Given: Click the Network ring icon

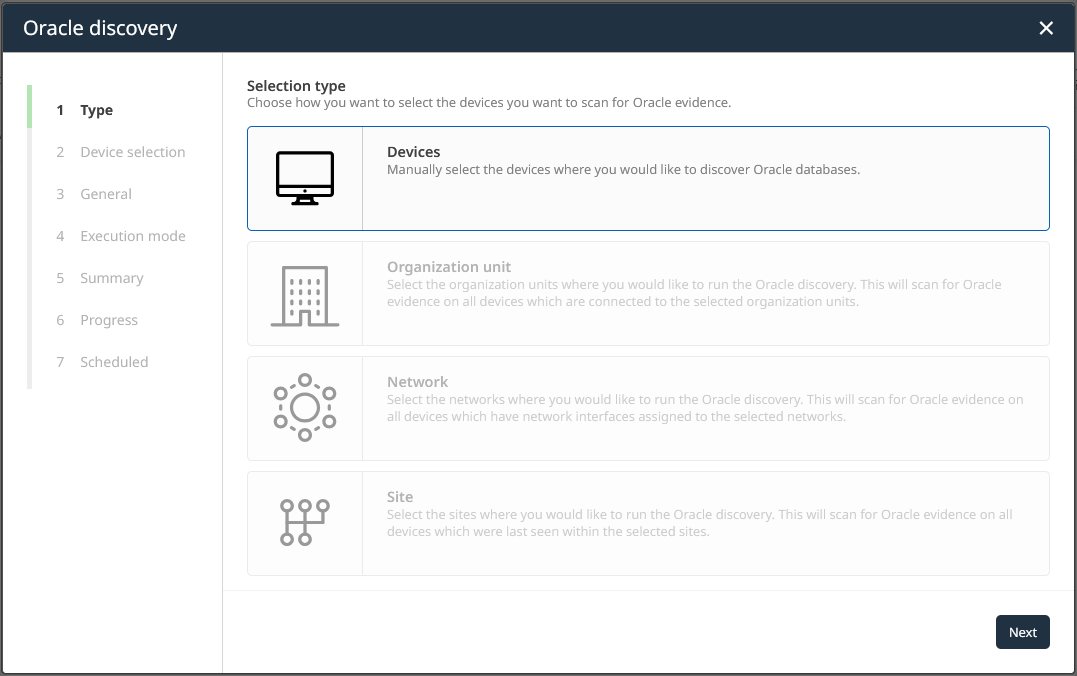Looking at the screenshot, I should (x=305, y=408).
